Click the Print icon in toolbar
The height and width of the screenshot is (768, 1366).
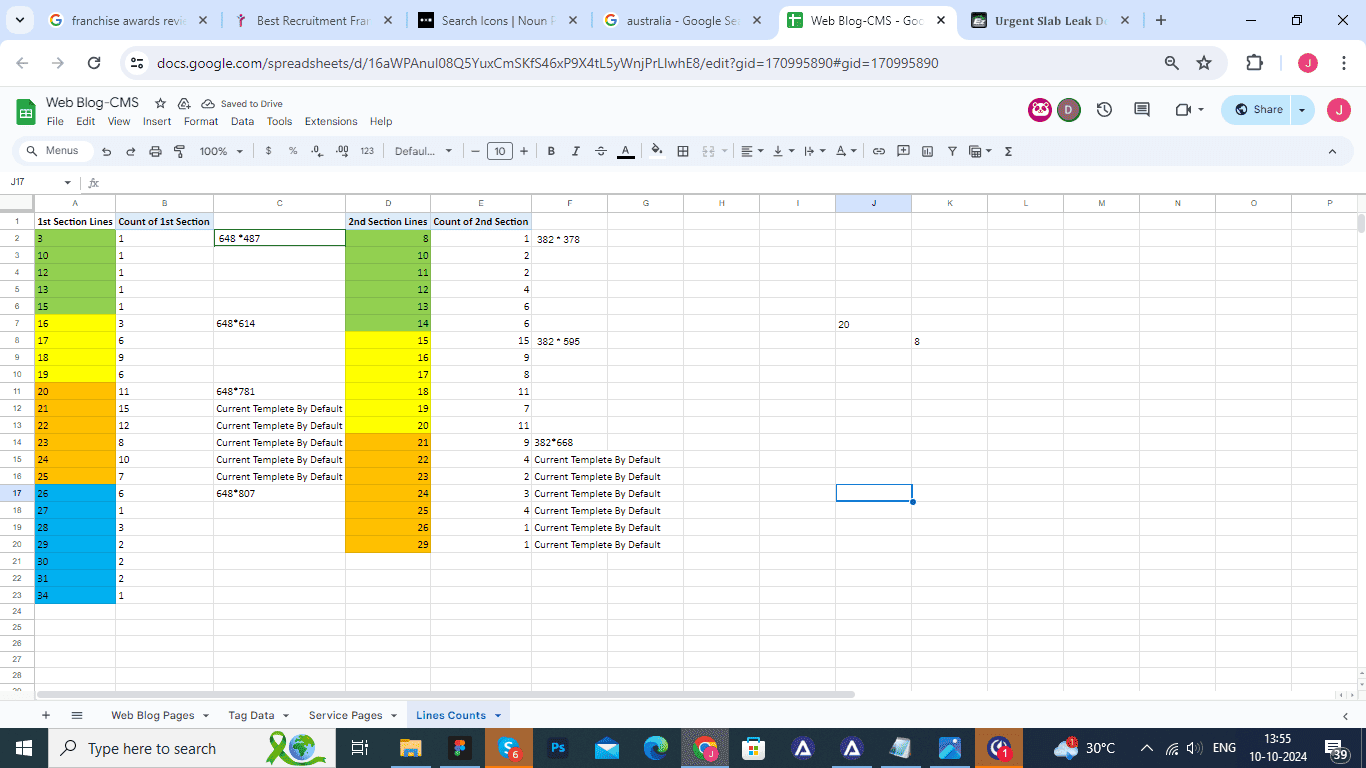point(155,151)
